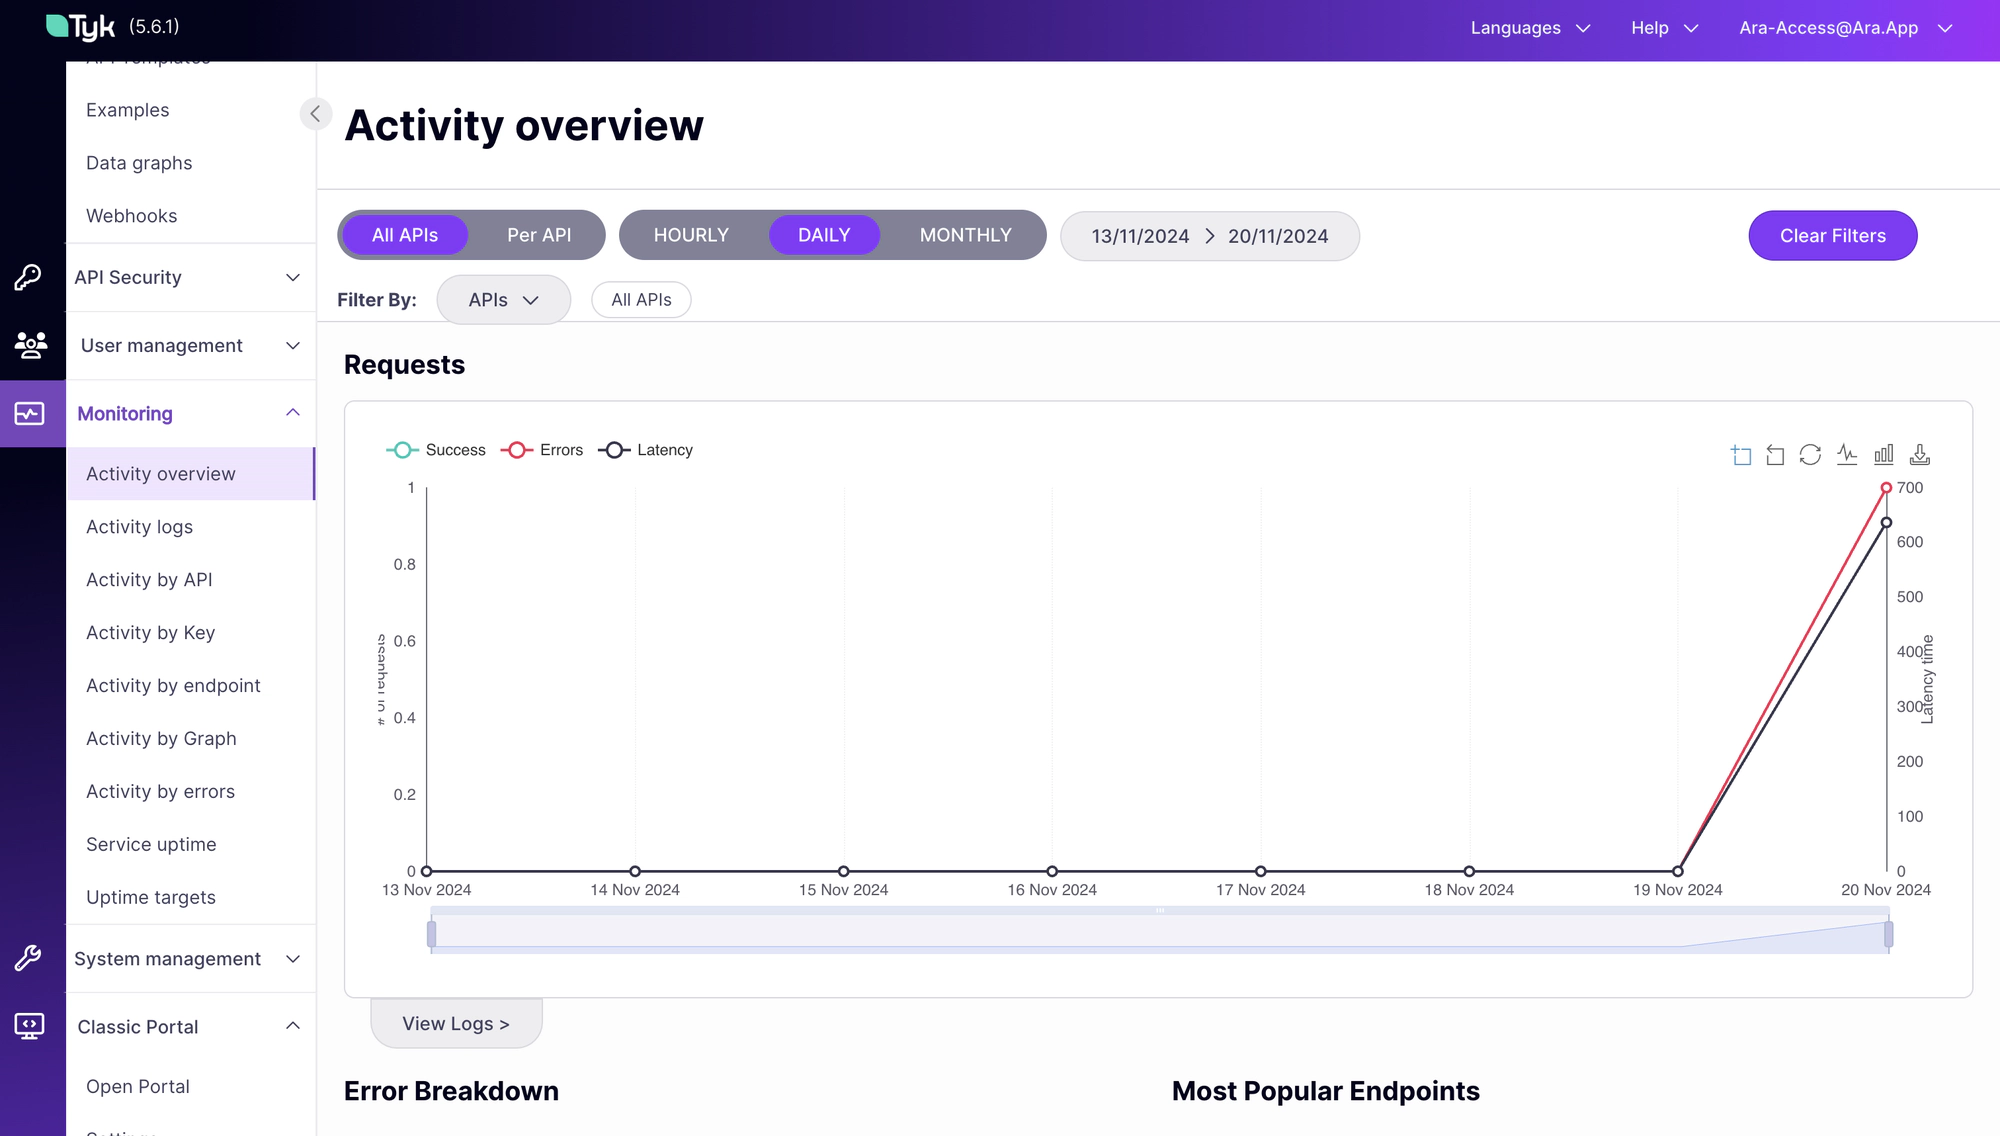Click the download chart data icon
The height and width of the screenshot is (1136, 2000).
pos(1920,453)
